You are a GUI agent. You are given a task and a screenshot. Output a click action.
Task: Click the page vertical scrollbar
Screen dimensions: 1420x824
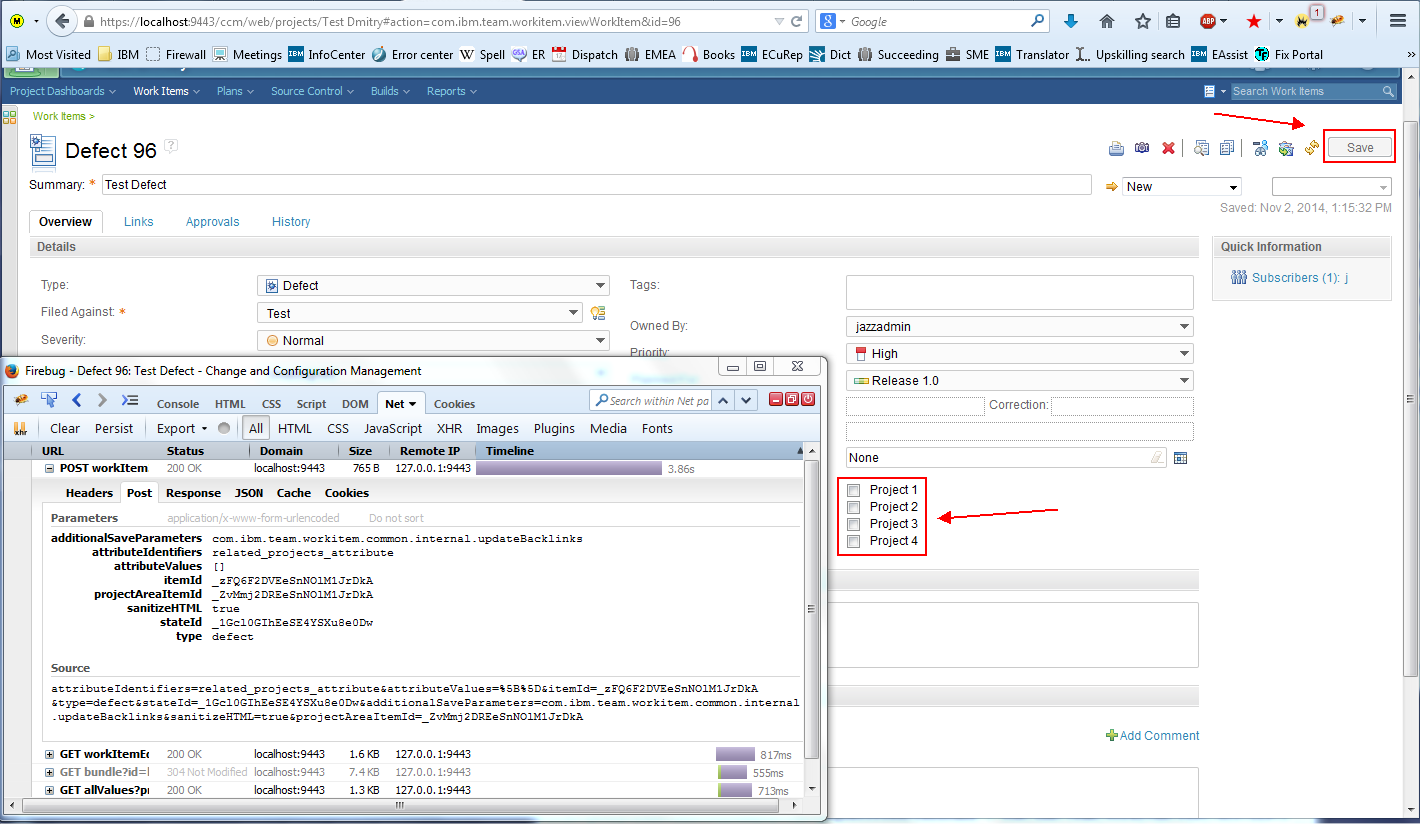click(x=1411, y=398)
